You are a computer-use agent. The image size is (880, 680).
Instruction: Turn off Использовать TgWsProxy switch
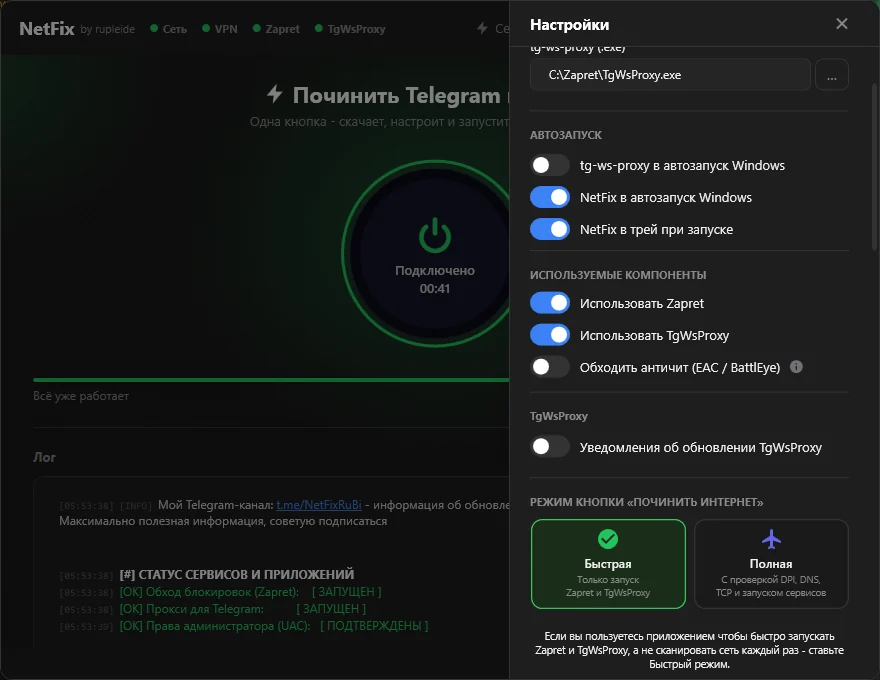pyautogui.click(x=550, y=335)
